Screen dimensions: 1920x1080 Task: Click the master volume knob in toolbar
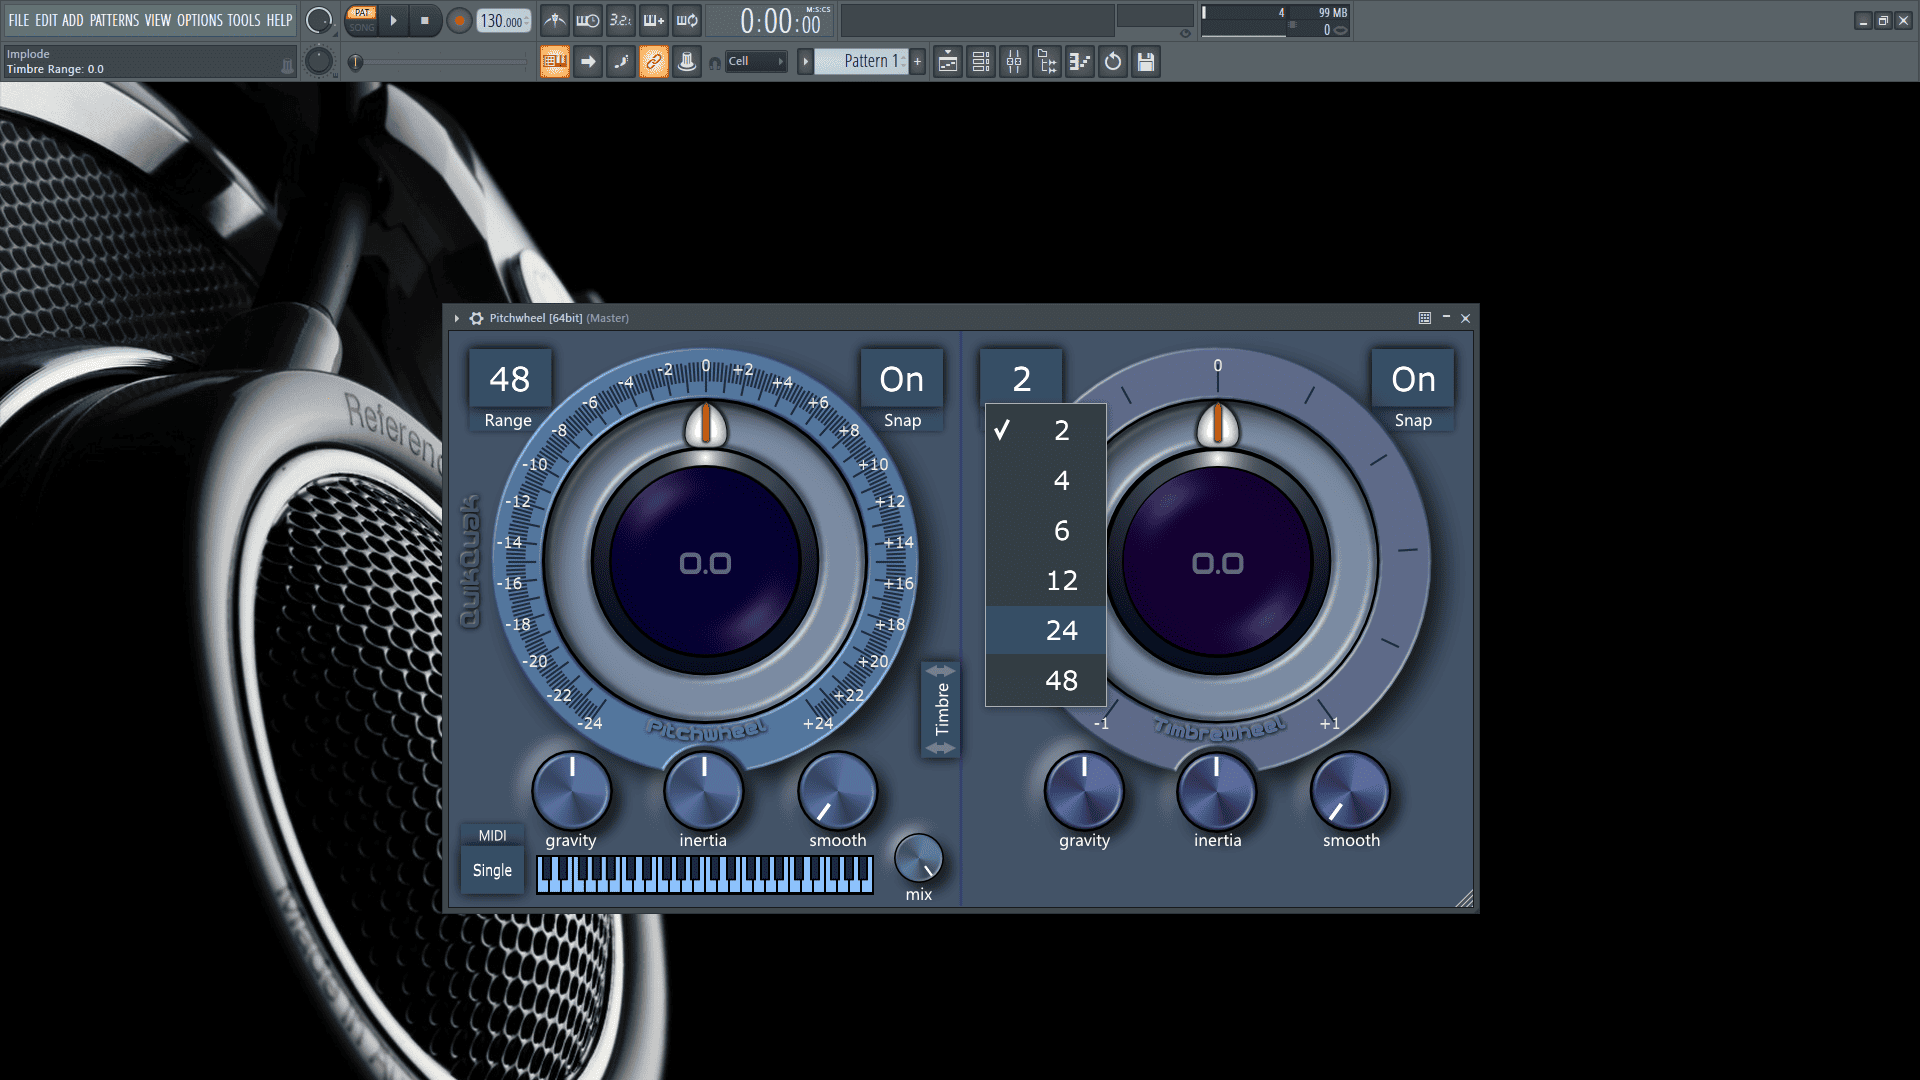click(319, 20)
